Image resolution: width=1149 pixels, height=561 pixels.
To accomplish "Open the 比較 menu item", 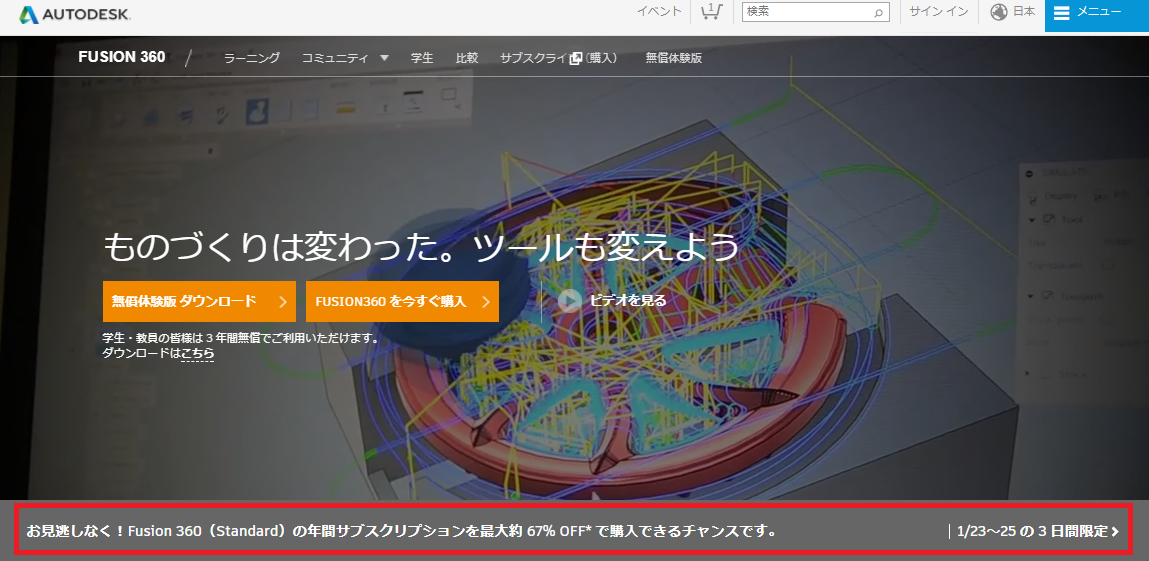I will click(467, 58).
